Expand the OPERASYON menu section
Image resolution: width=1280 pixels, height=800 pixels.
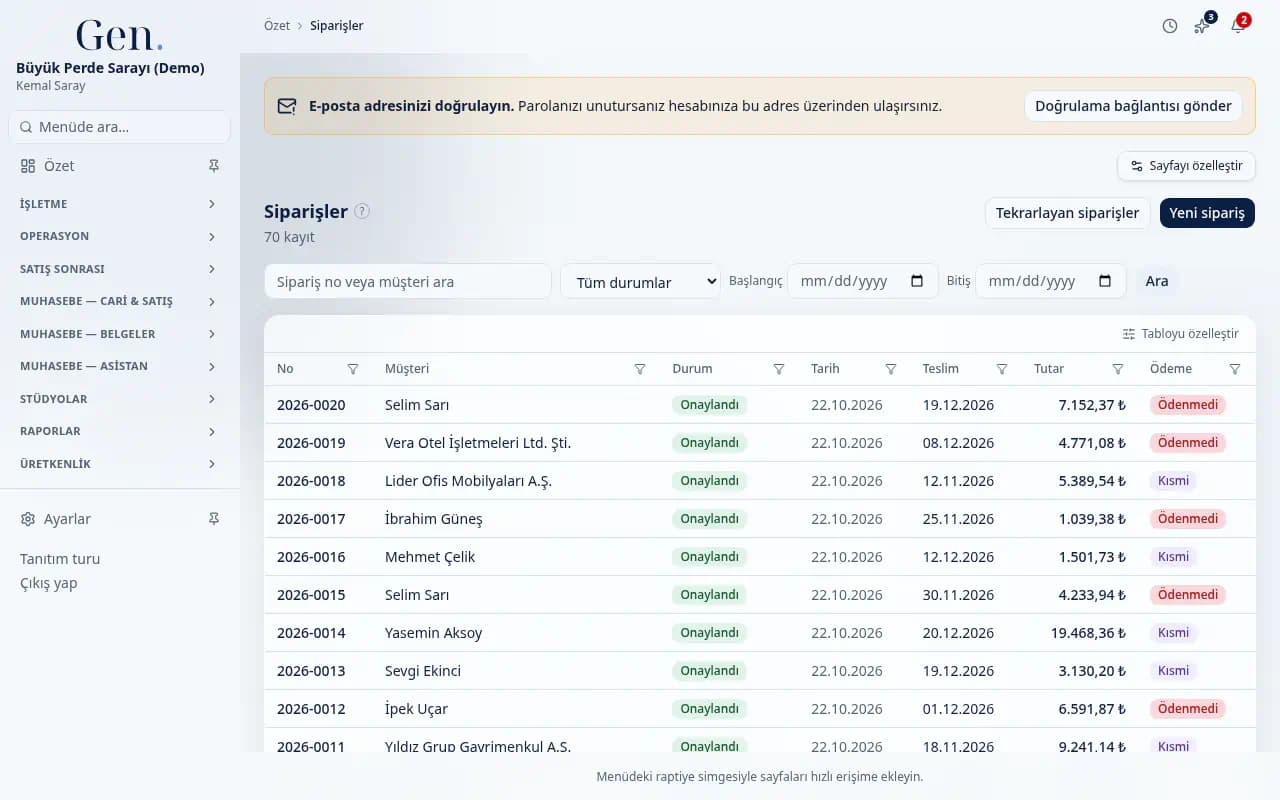coord(119,237)
